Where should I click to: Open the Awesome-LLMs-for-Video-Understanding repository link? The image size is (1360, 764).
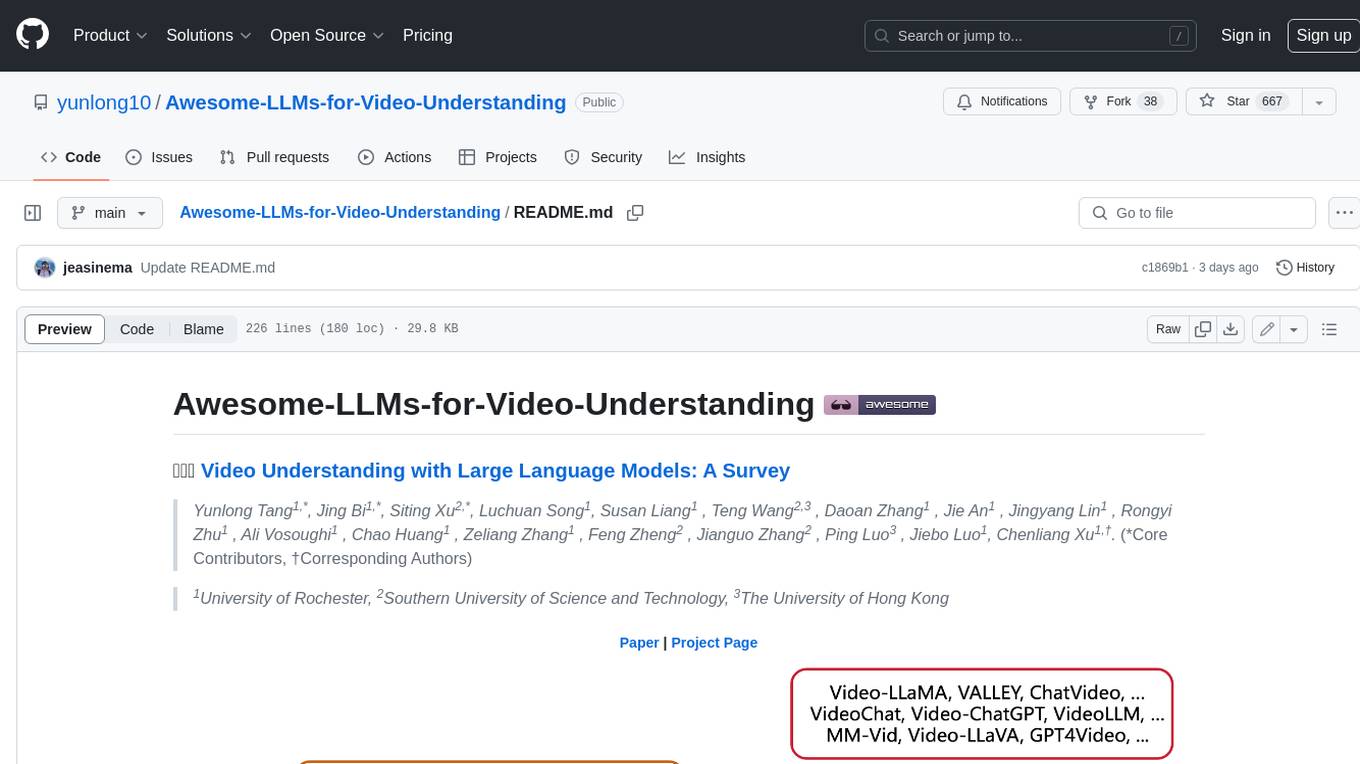pyautogui.click(x=365, y=102)
